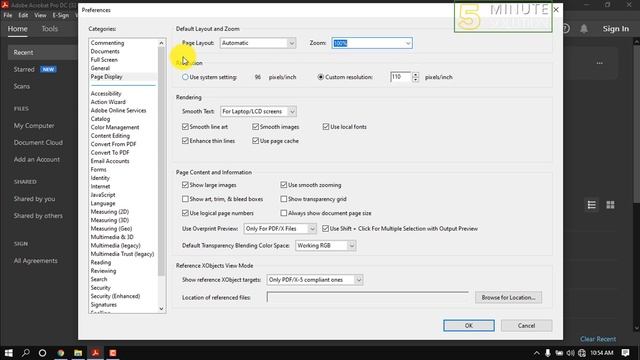Open the Zoom dropdown

pos(372,43)
